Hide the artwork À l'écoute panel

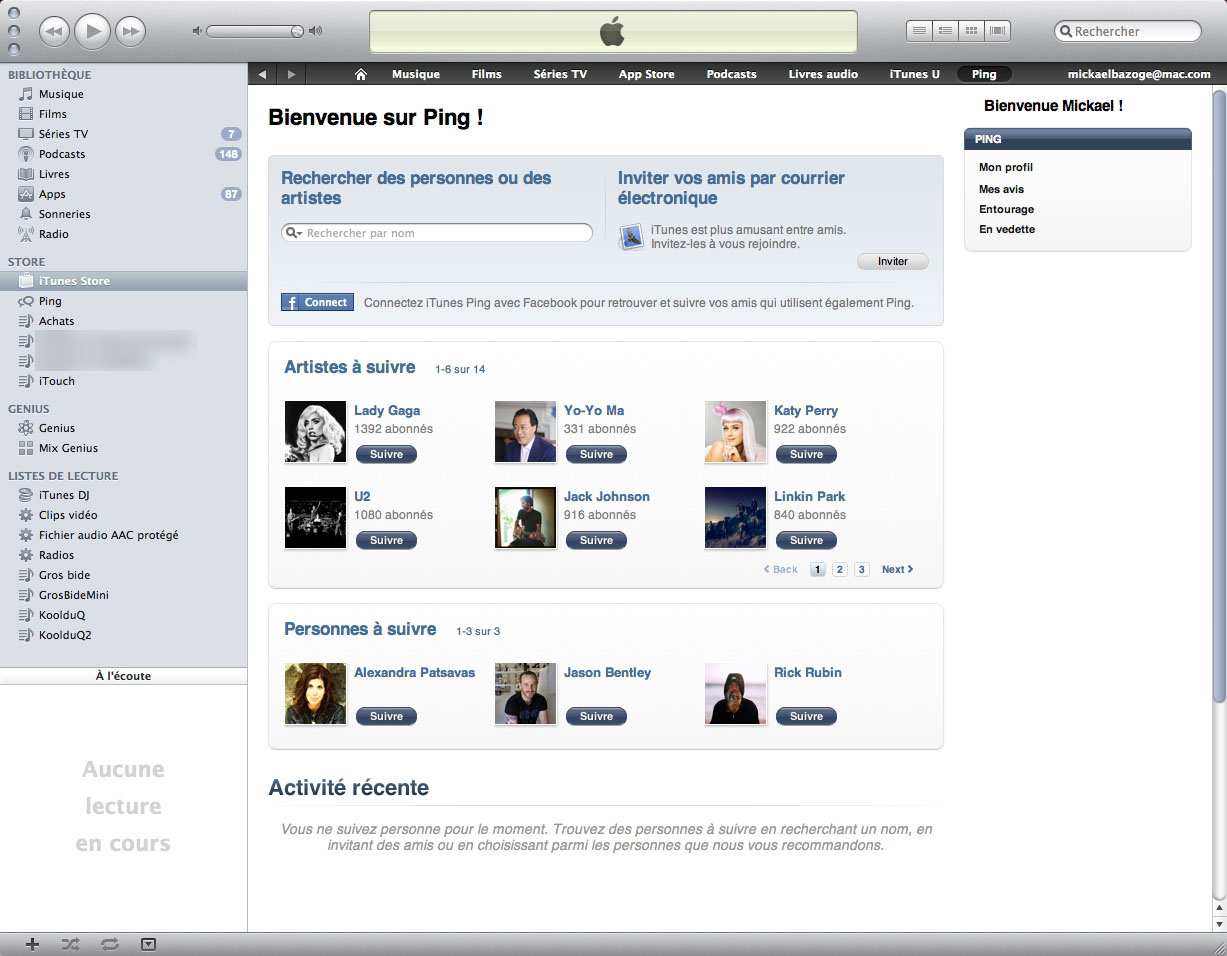tap(148, 943)
